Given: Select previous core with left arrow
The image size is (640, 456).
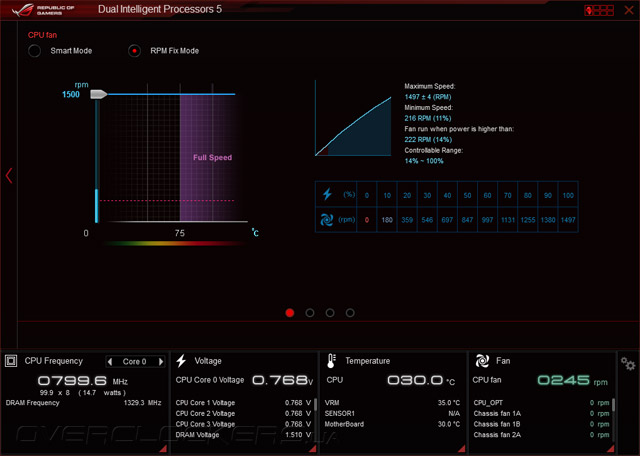Looking at the screenshot, I should click(x=110, y=362).
